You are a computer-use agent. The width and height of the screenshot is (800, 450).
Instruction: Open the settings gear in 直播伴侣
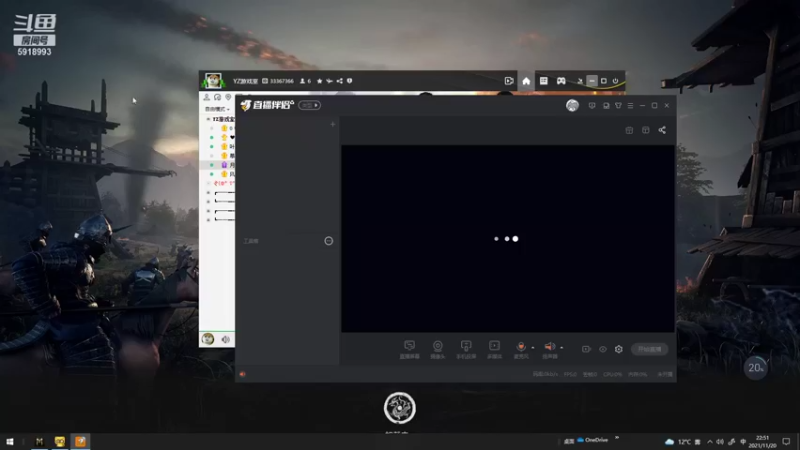click(618, 349)
